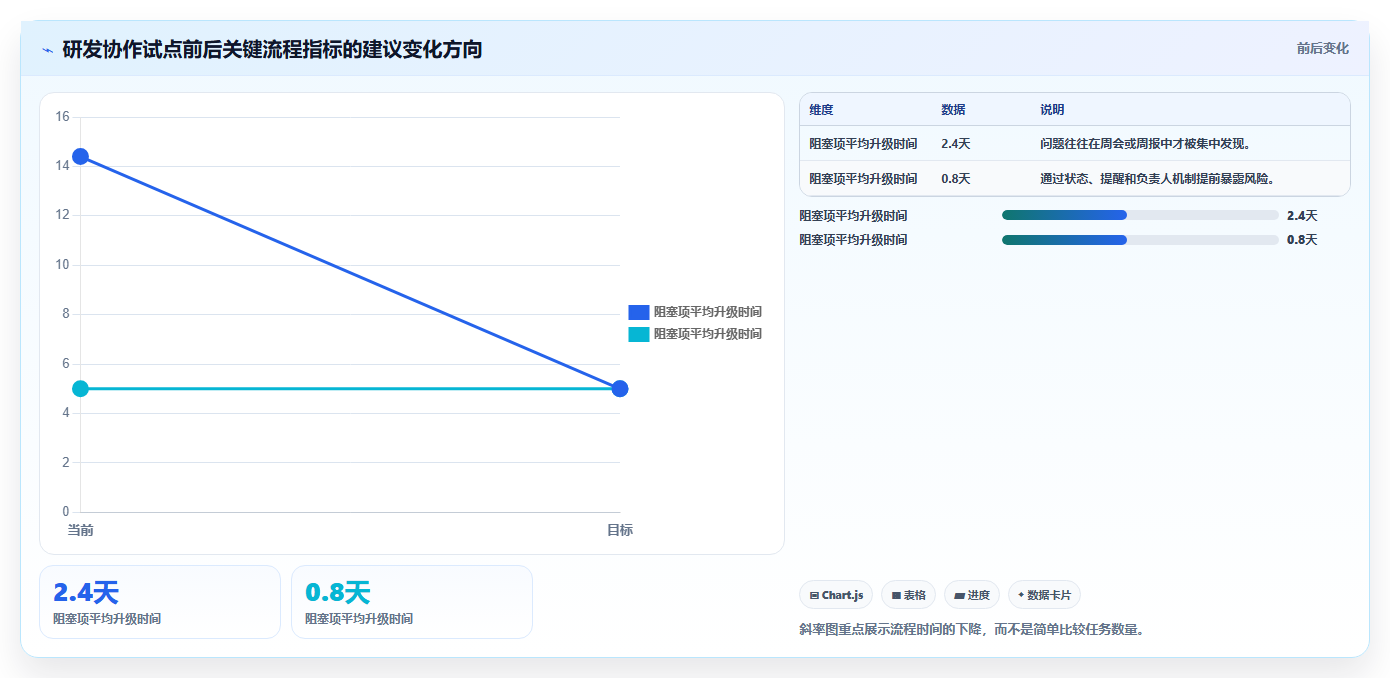Click the 0 y-axis tick label
1390x678 pixels.
coord(65,512)
